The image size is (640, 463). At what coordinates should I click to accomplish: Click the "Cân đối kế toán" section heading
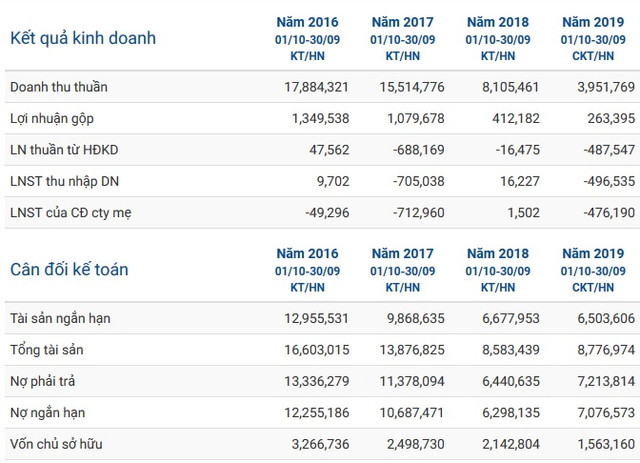click(x=69, y=270)
